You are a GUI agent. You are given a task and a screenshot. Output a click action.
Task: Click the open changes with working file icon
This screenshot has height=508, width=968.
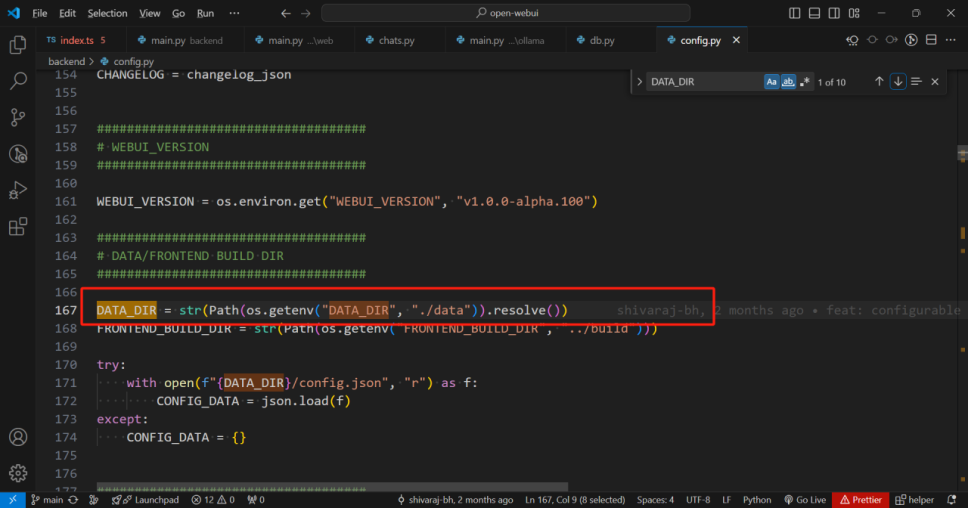[x=872, y=40]
